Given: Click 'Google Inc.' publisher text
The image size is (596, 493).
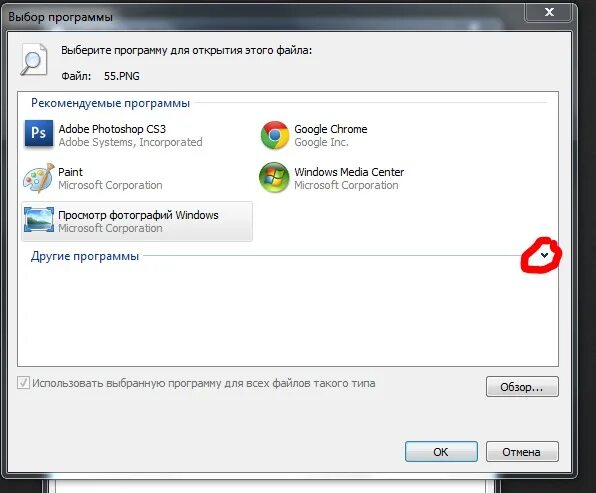Looking at the screenshot, I should tap(321, 142).
